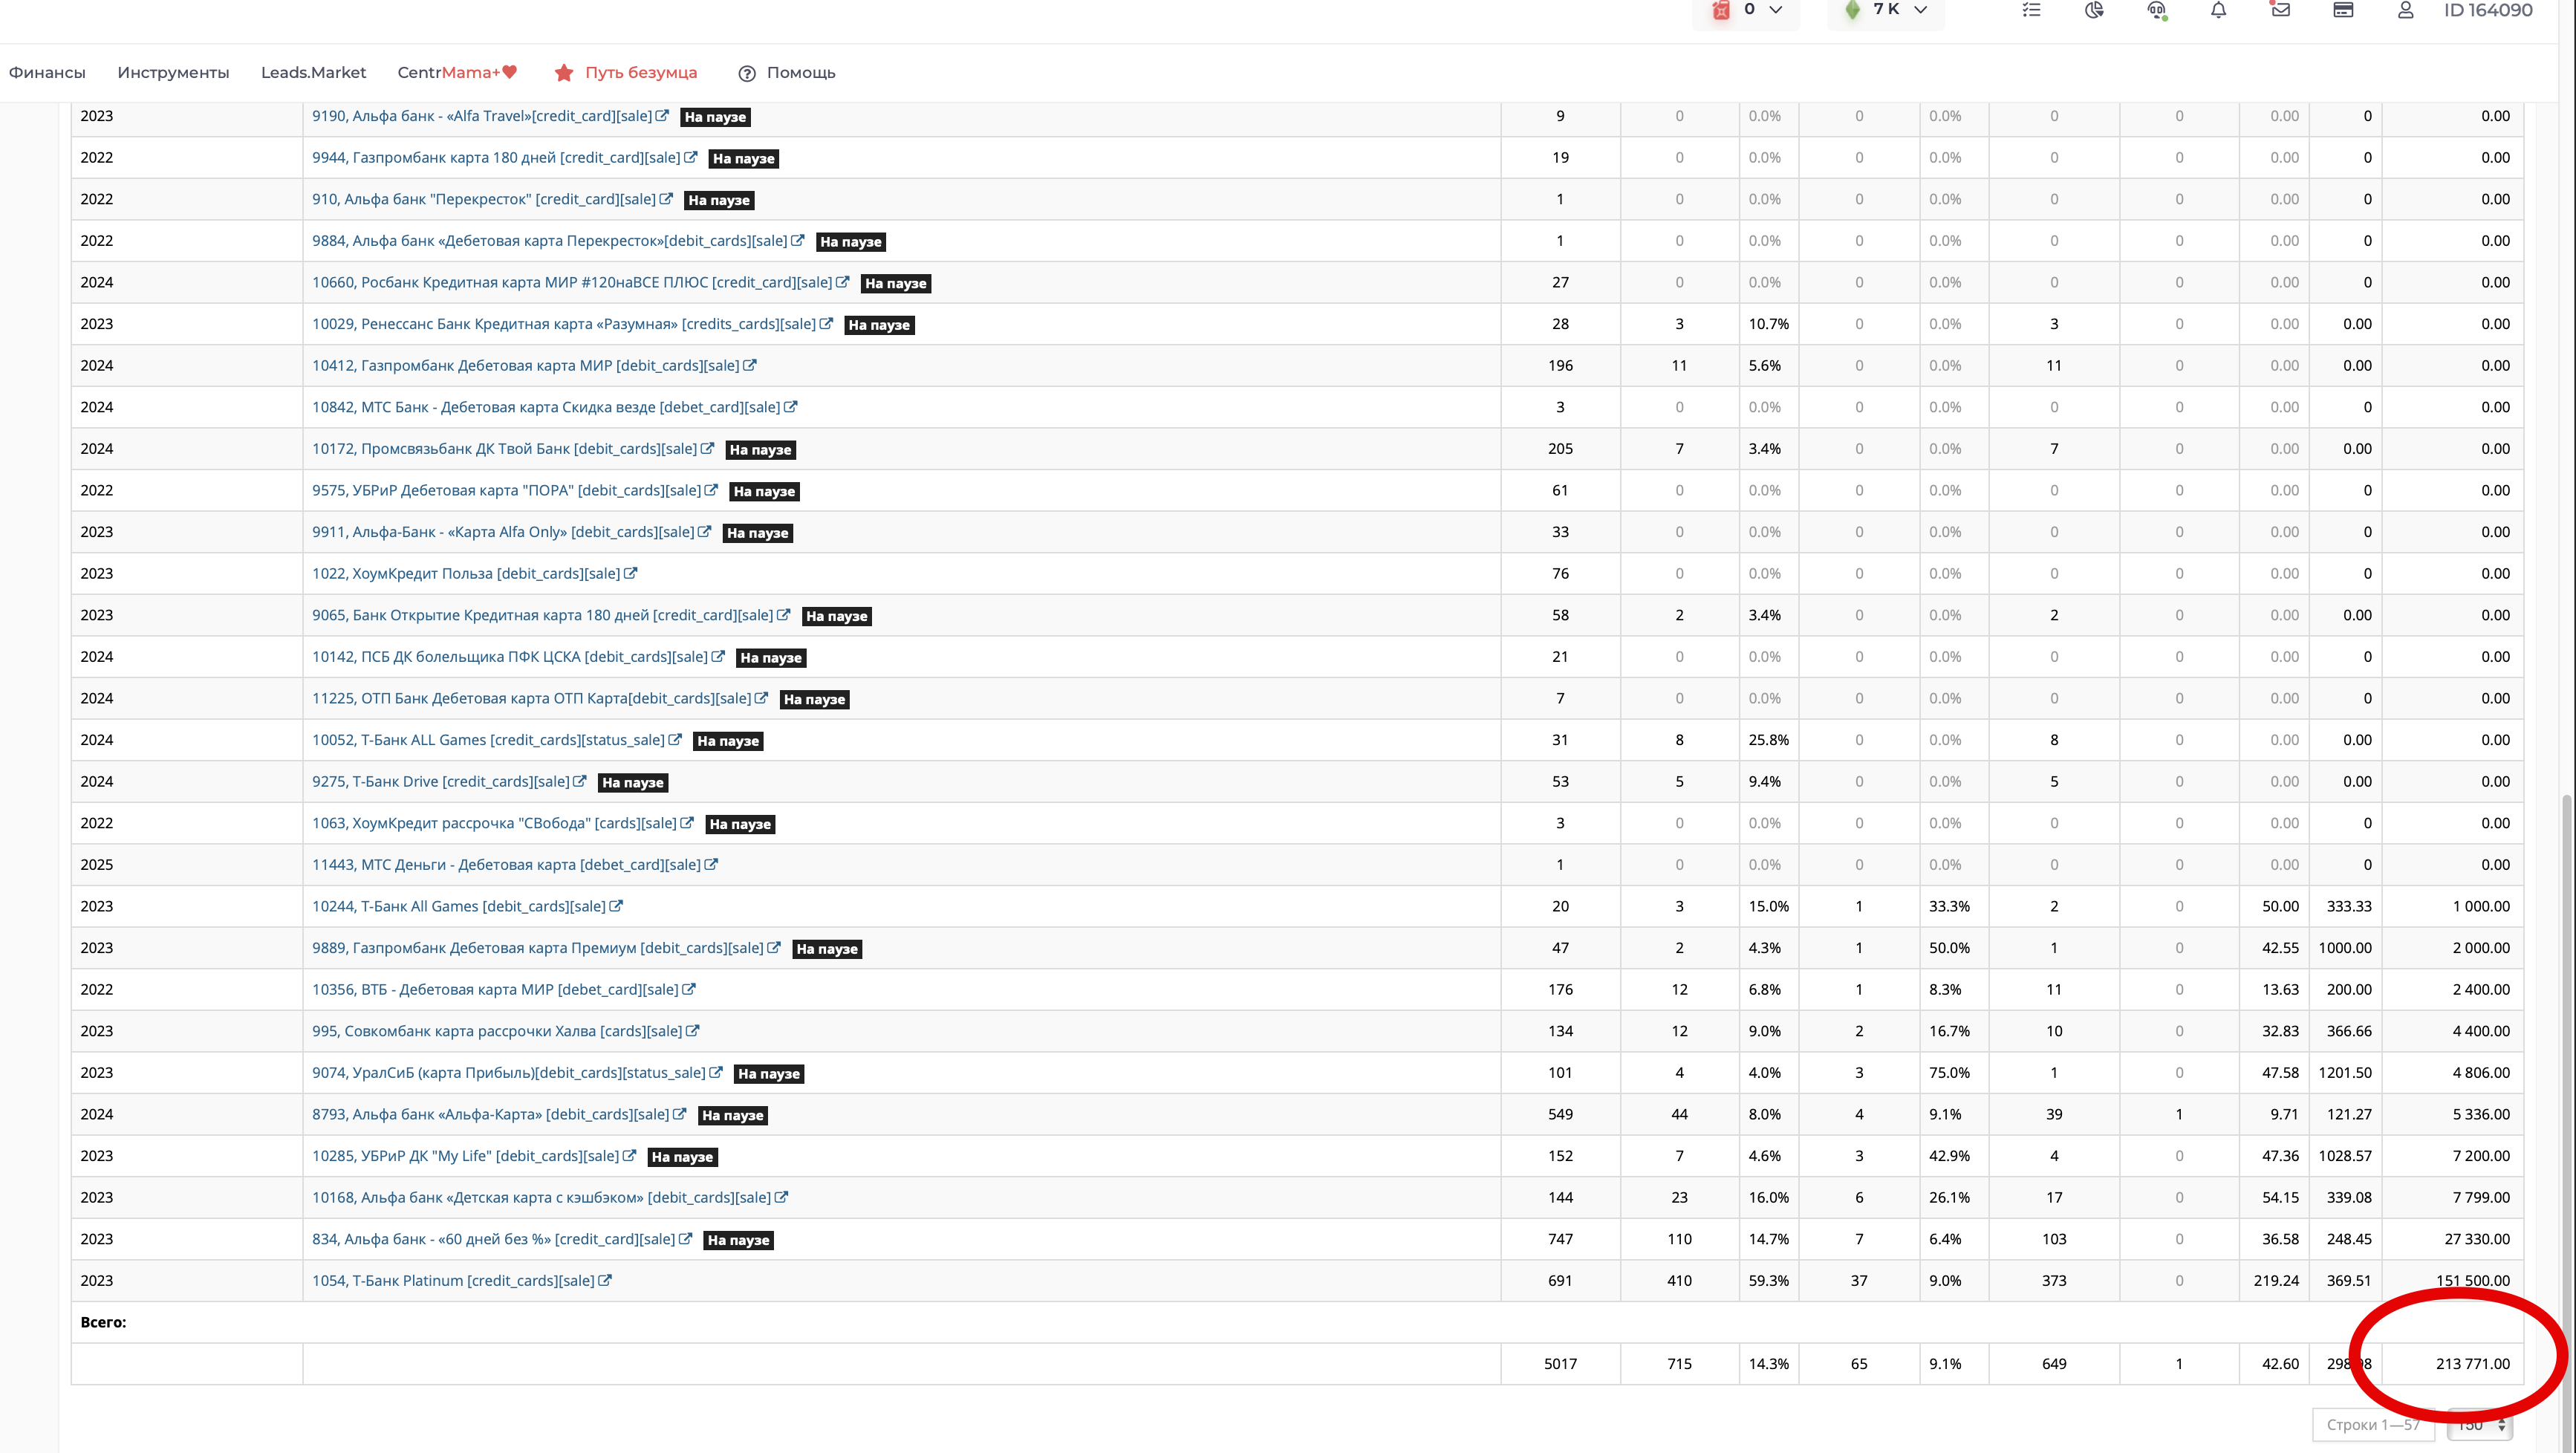The width and height of the screenshot is (2576, 1453).
Task: Open offer 9884 Альфа Дебетовая карта Перекресток
Action: click(549, 241)
